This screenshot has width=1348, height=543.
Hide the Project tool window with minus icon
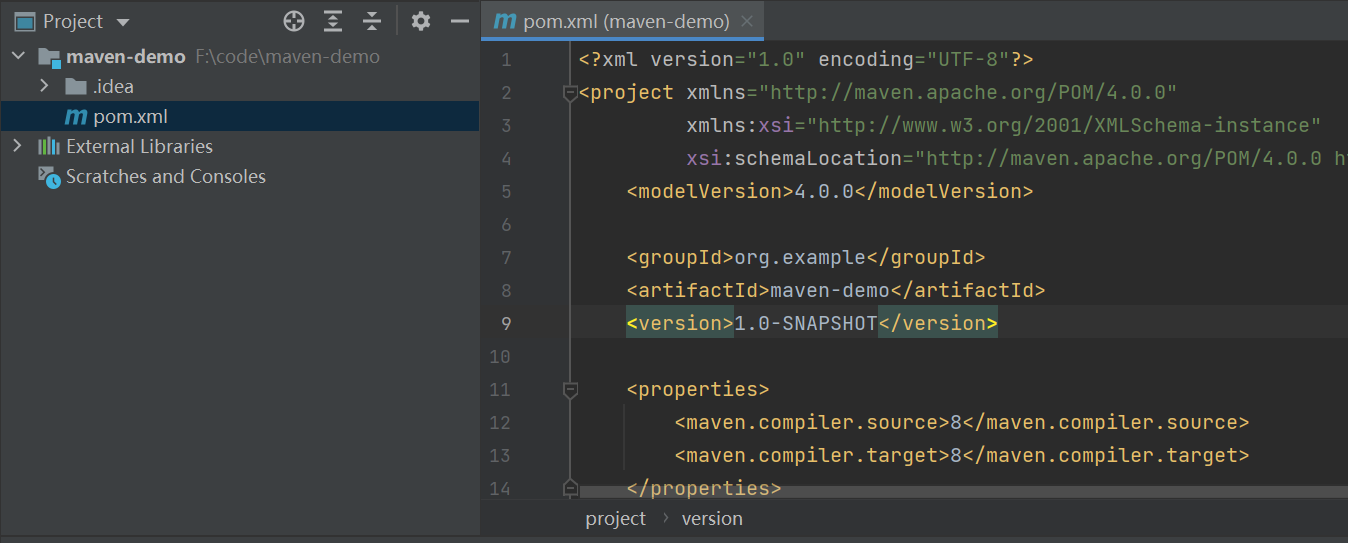tap(460, 21)
